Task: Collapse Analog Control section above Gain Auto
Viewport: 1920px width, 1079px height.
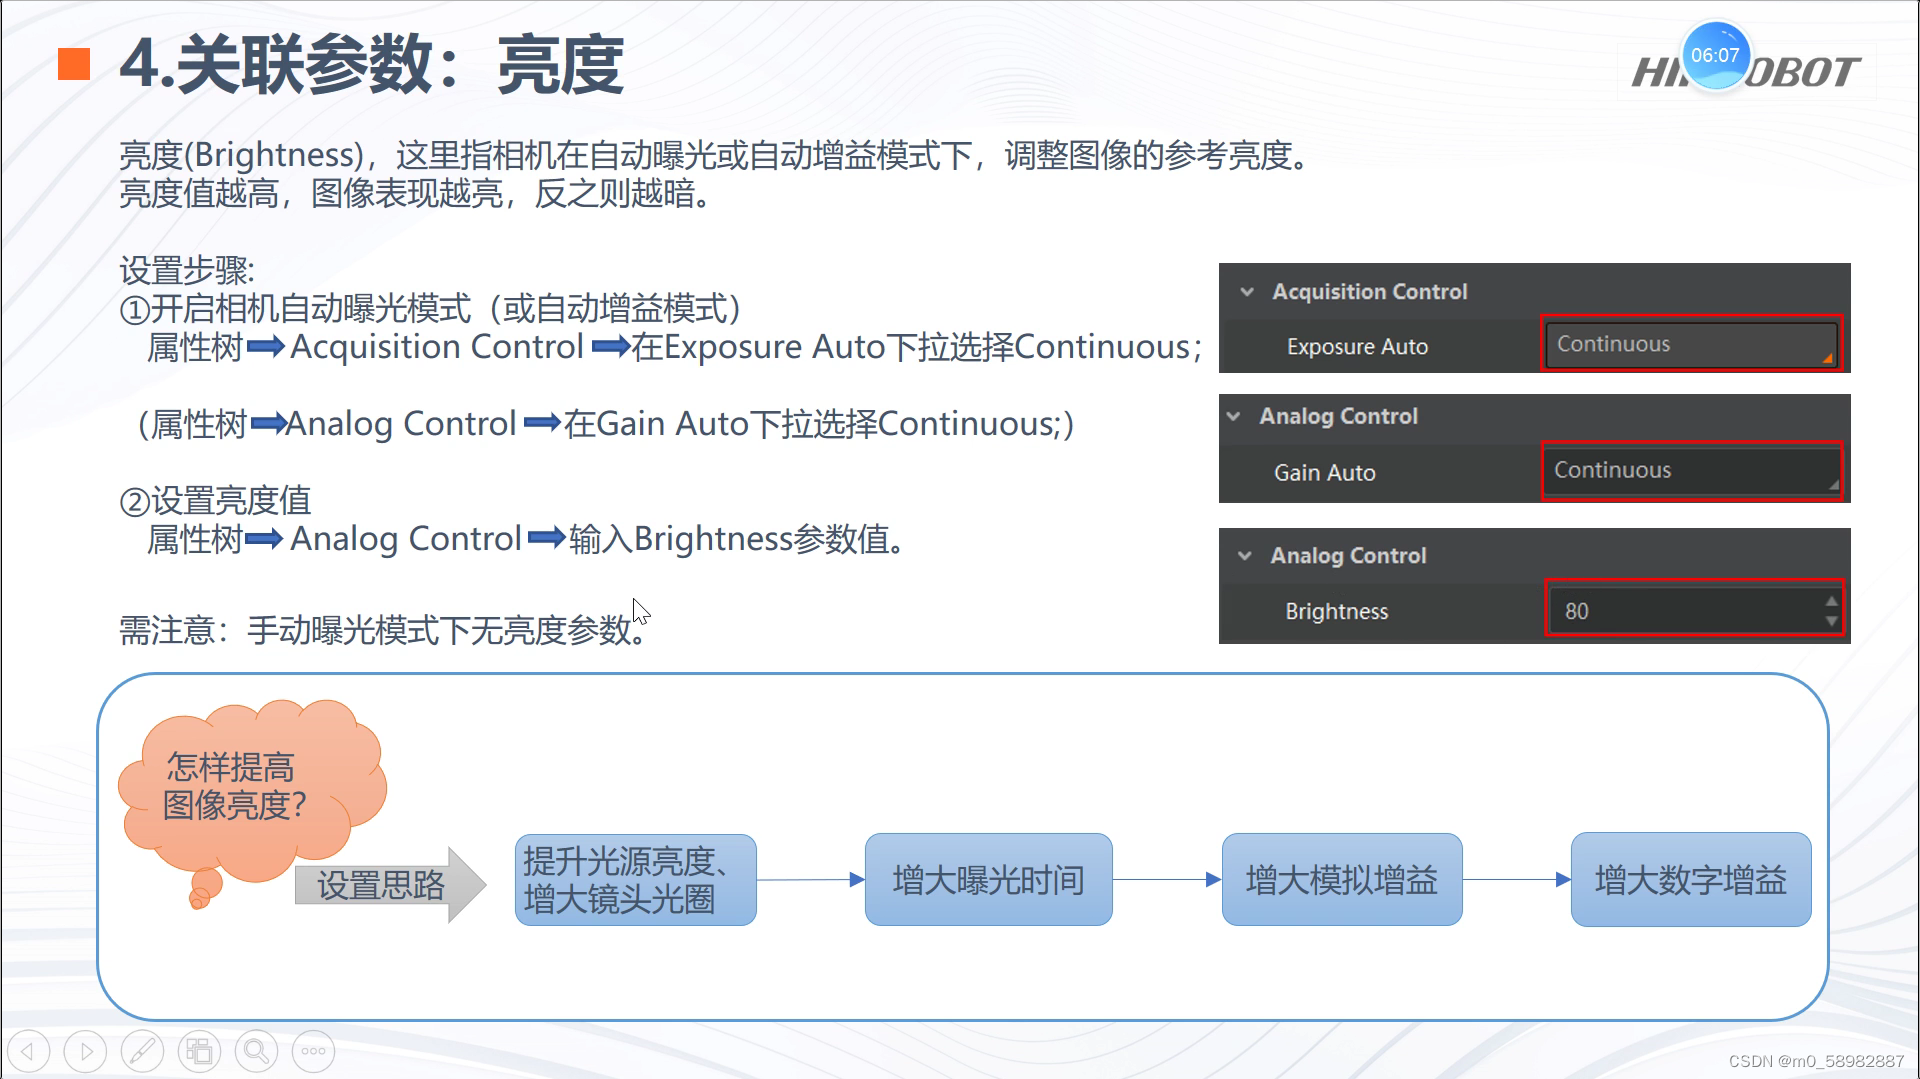Action: (1234, 416)
